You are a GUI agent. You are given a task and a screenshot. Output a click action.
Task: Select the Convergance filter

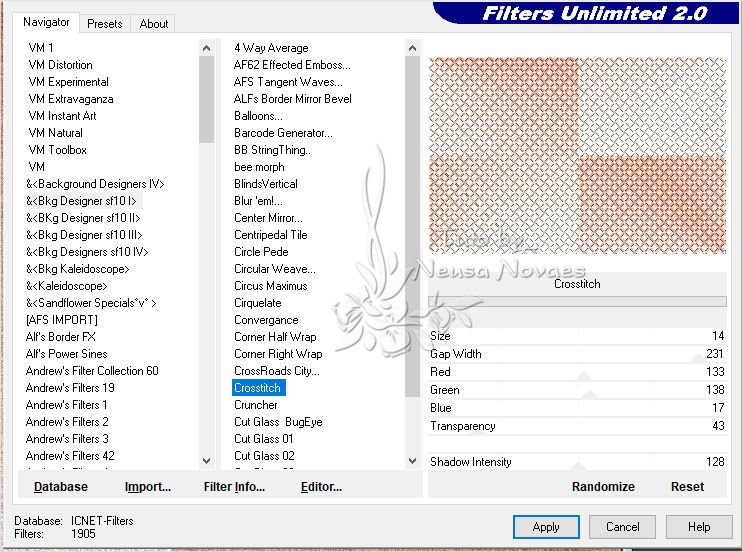pos(266,320)
